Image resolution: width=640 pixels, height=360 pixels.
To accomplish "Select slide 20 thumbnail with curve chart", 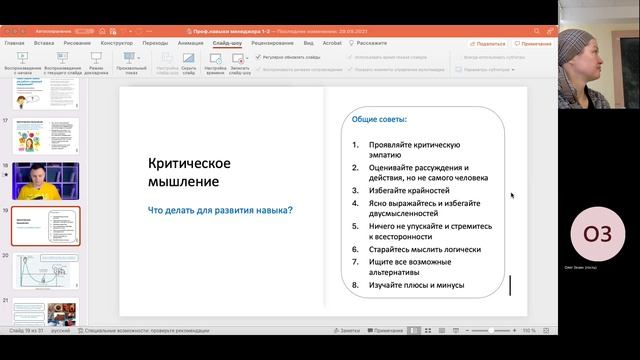I will coord(46,271).
